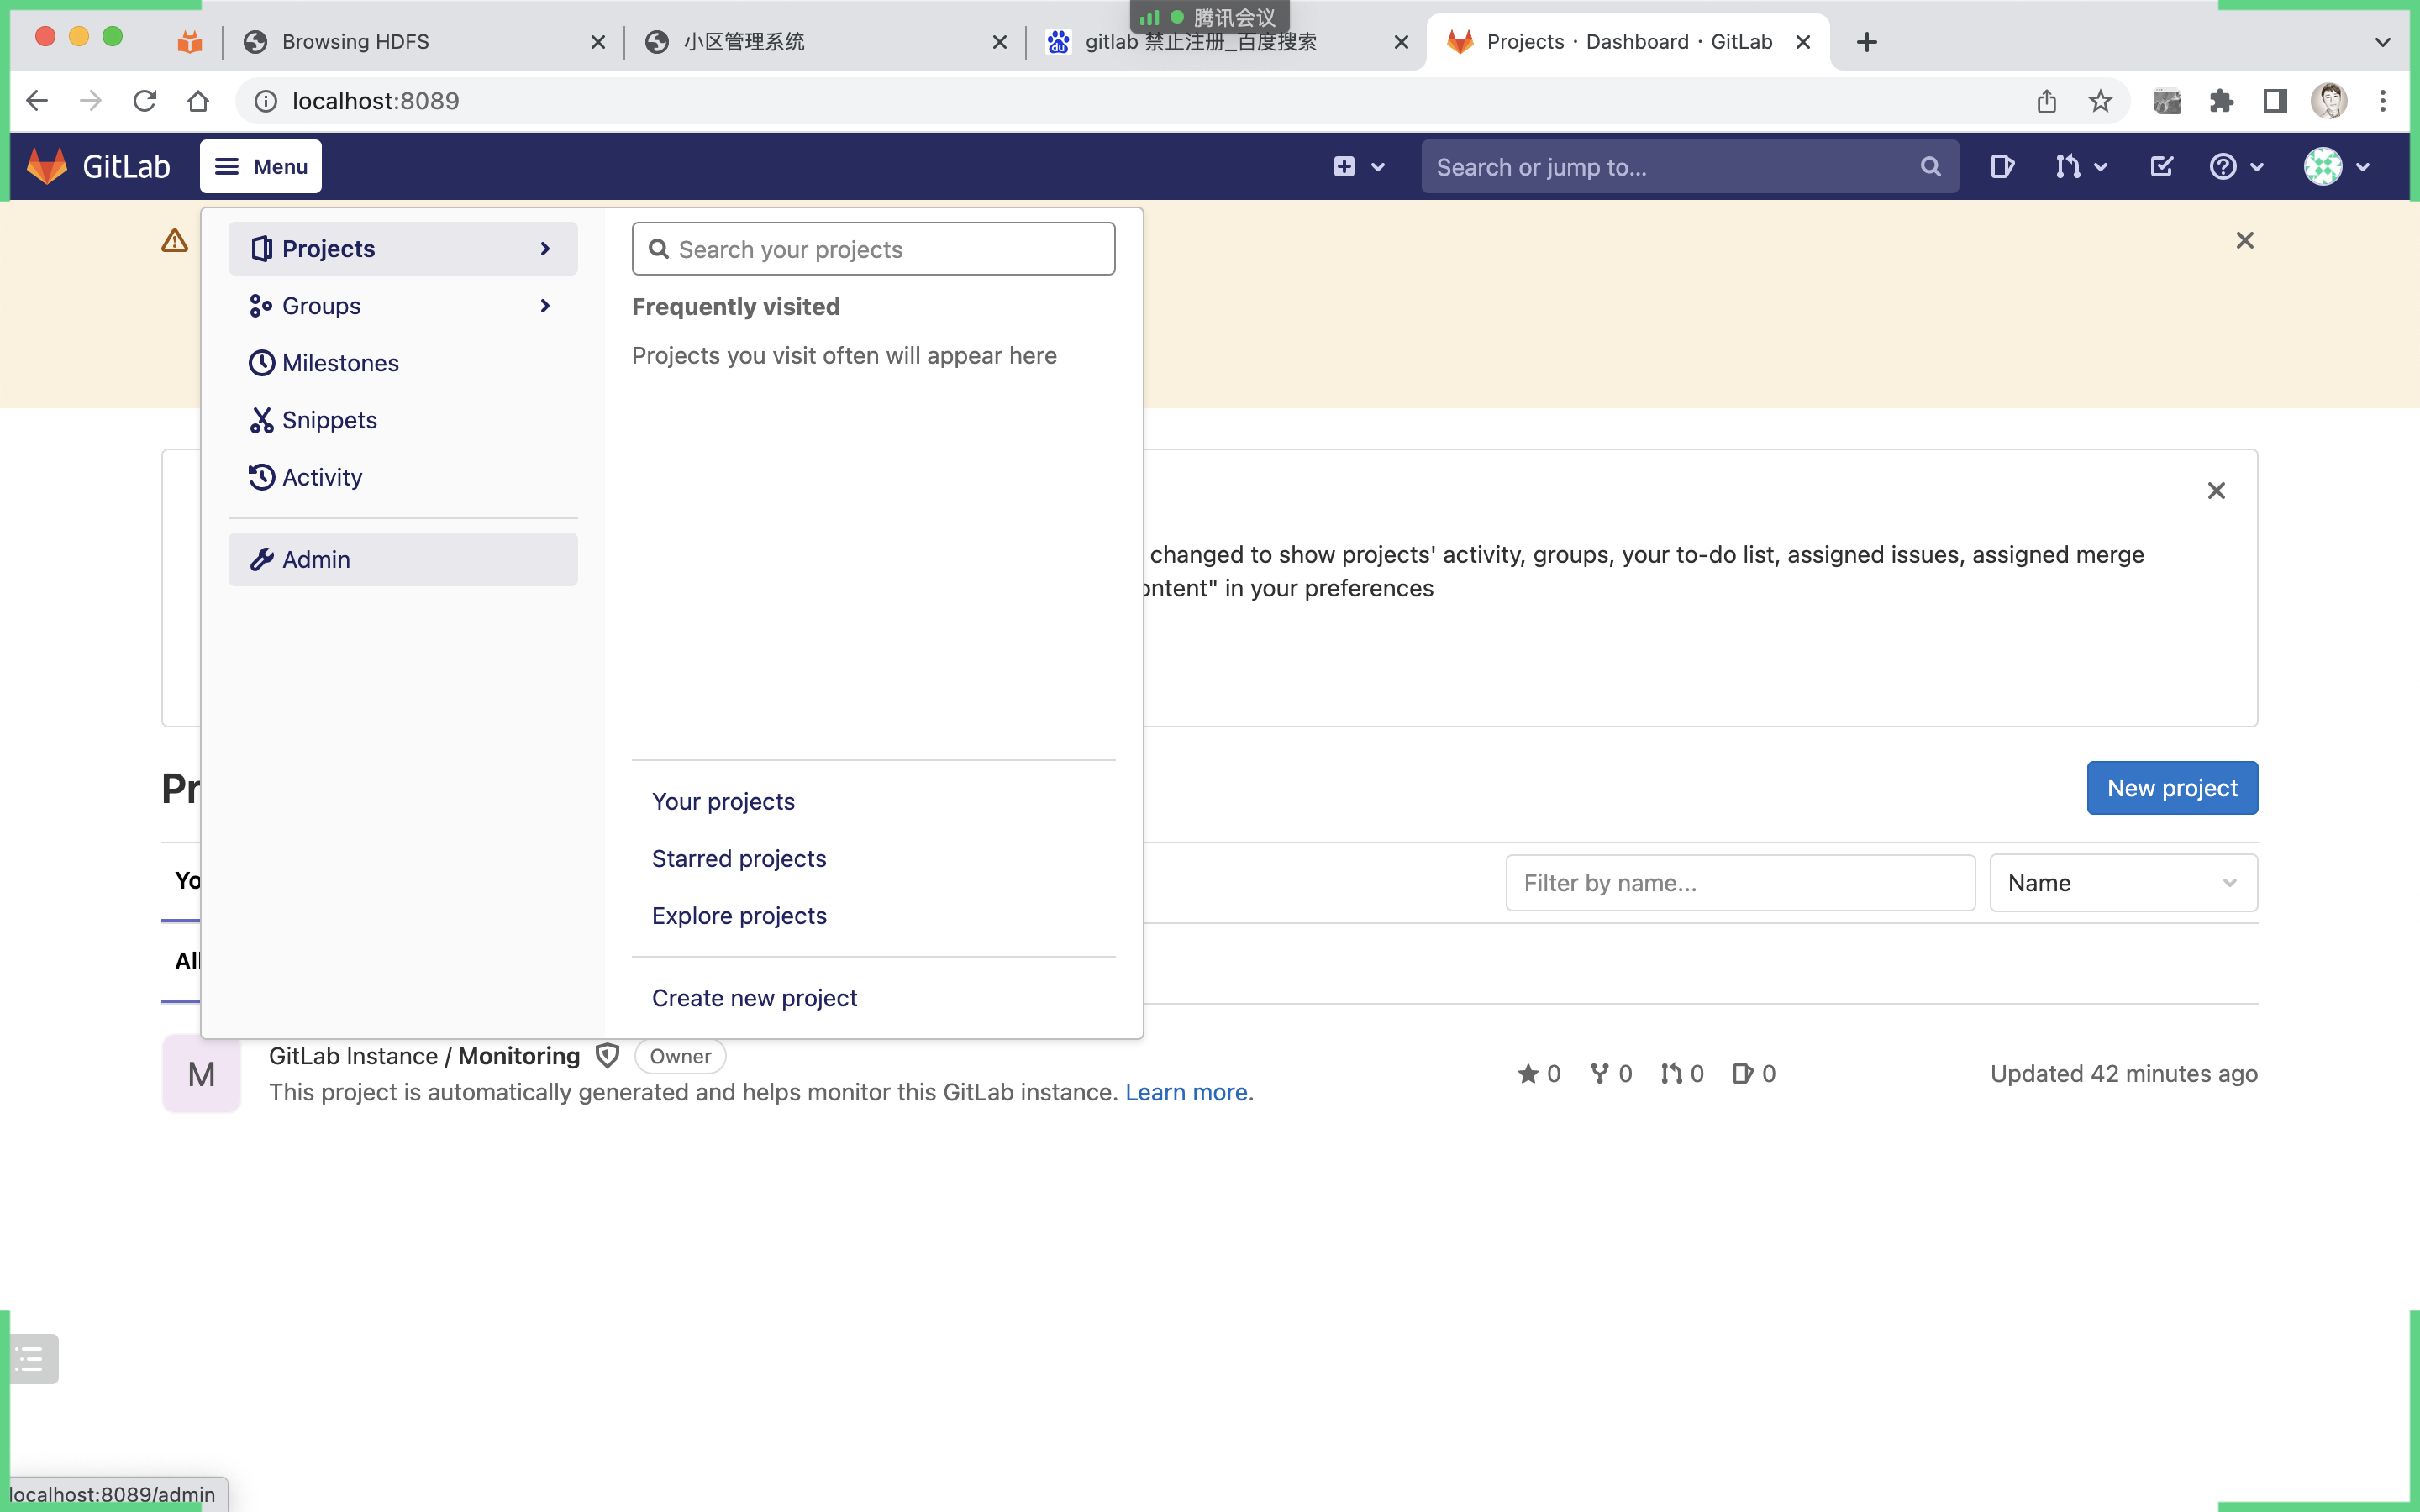Click the Search your projects field
2420x1512 pixels.
click(873, 249)
